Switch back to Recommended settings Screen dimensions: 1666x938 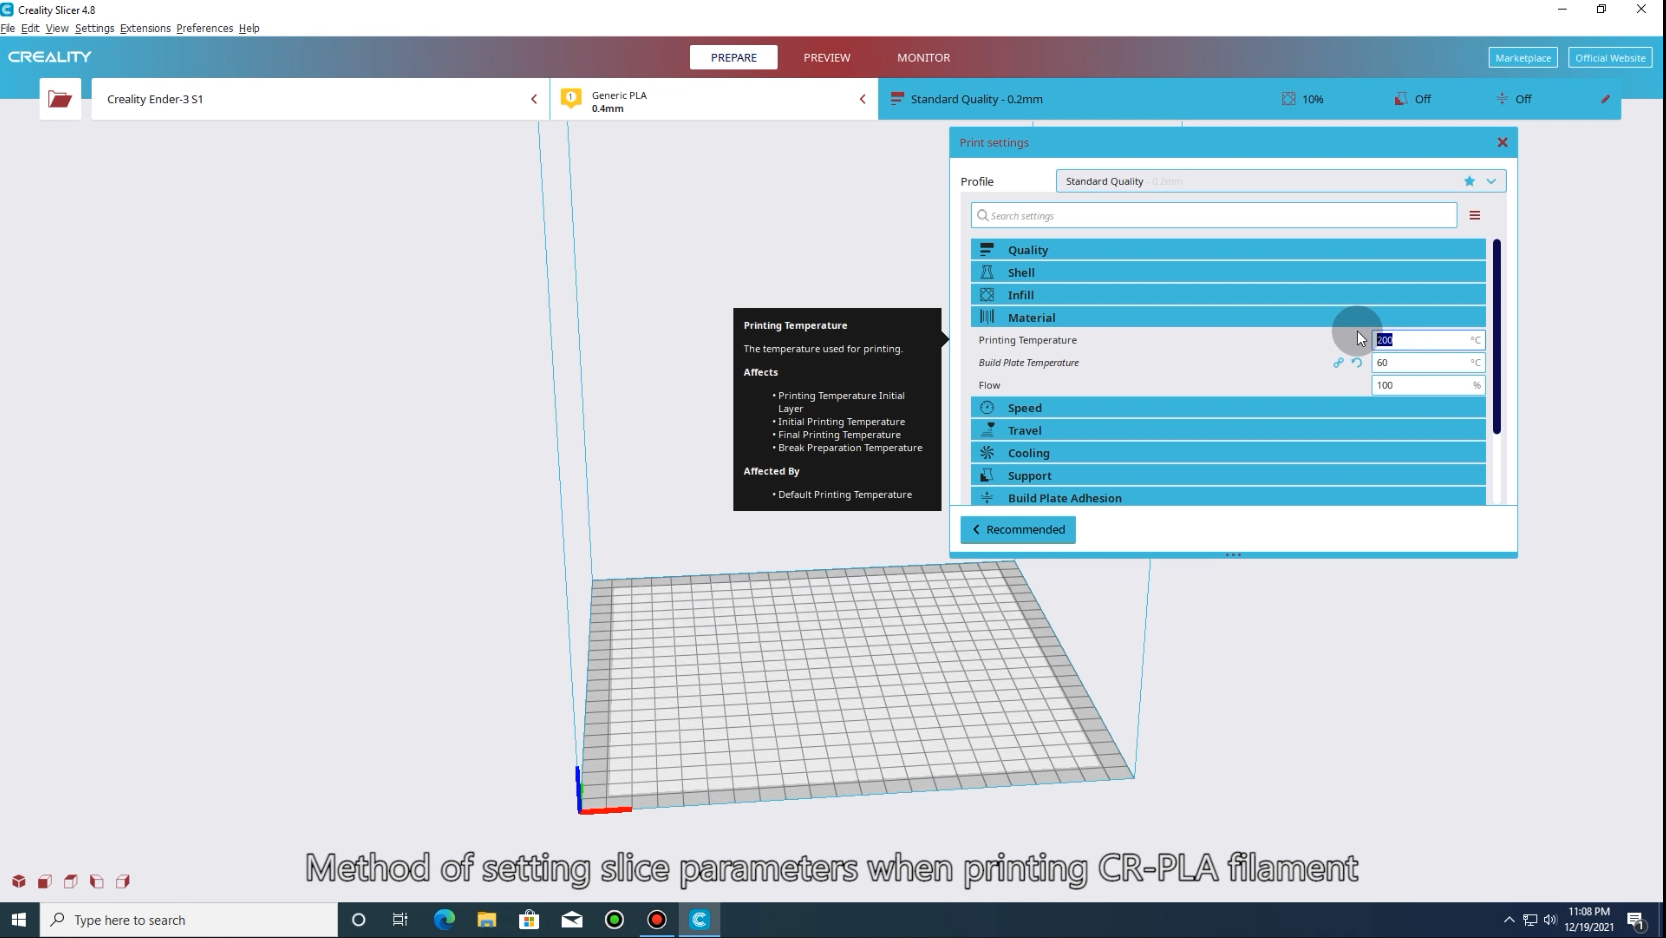point(1017,529)
